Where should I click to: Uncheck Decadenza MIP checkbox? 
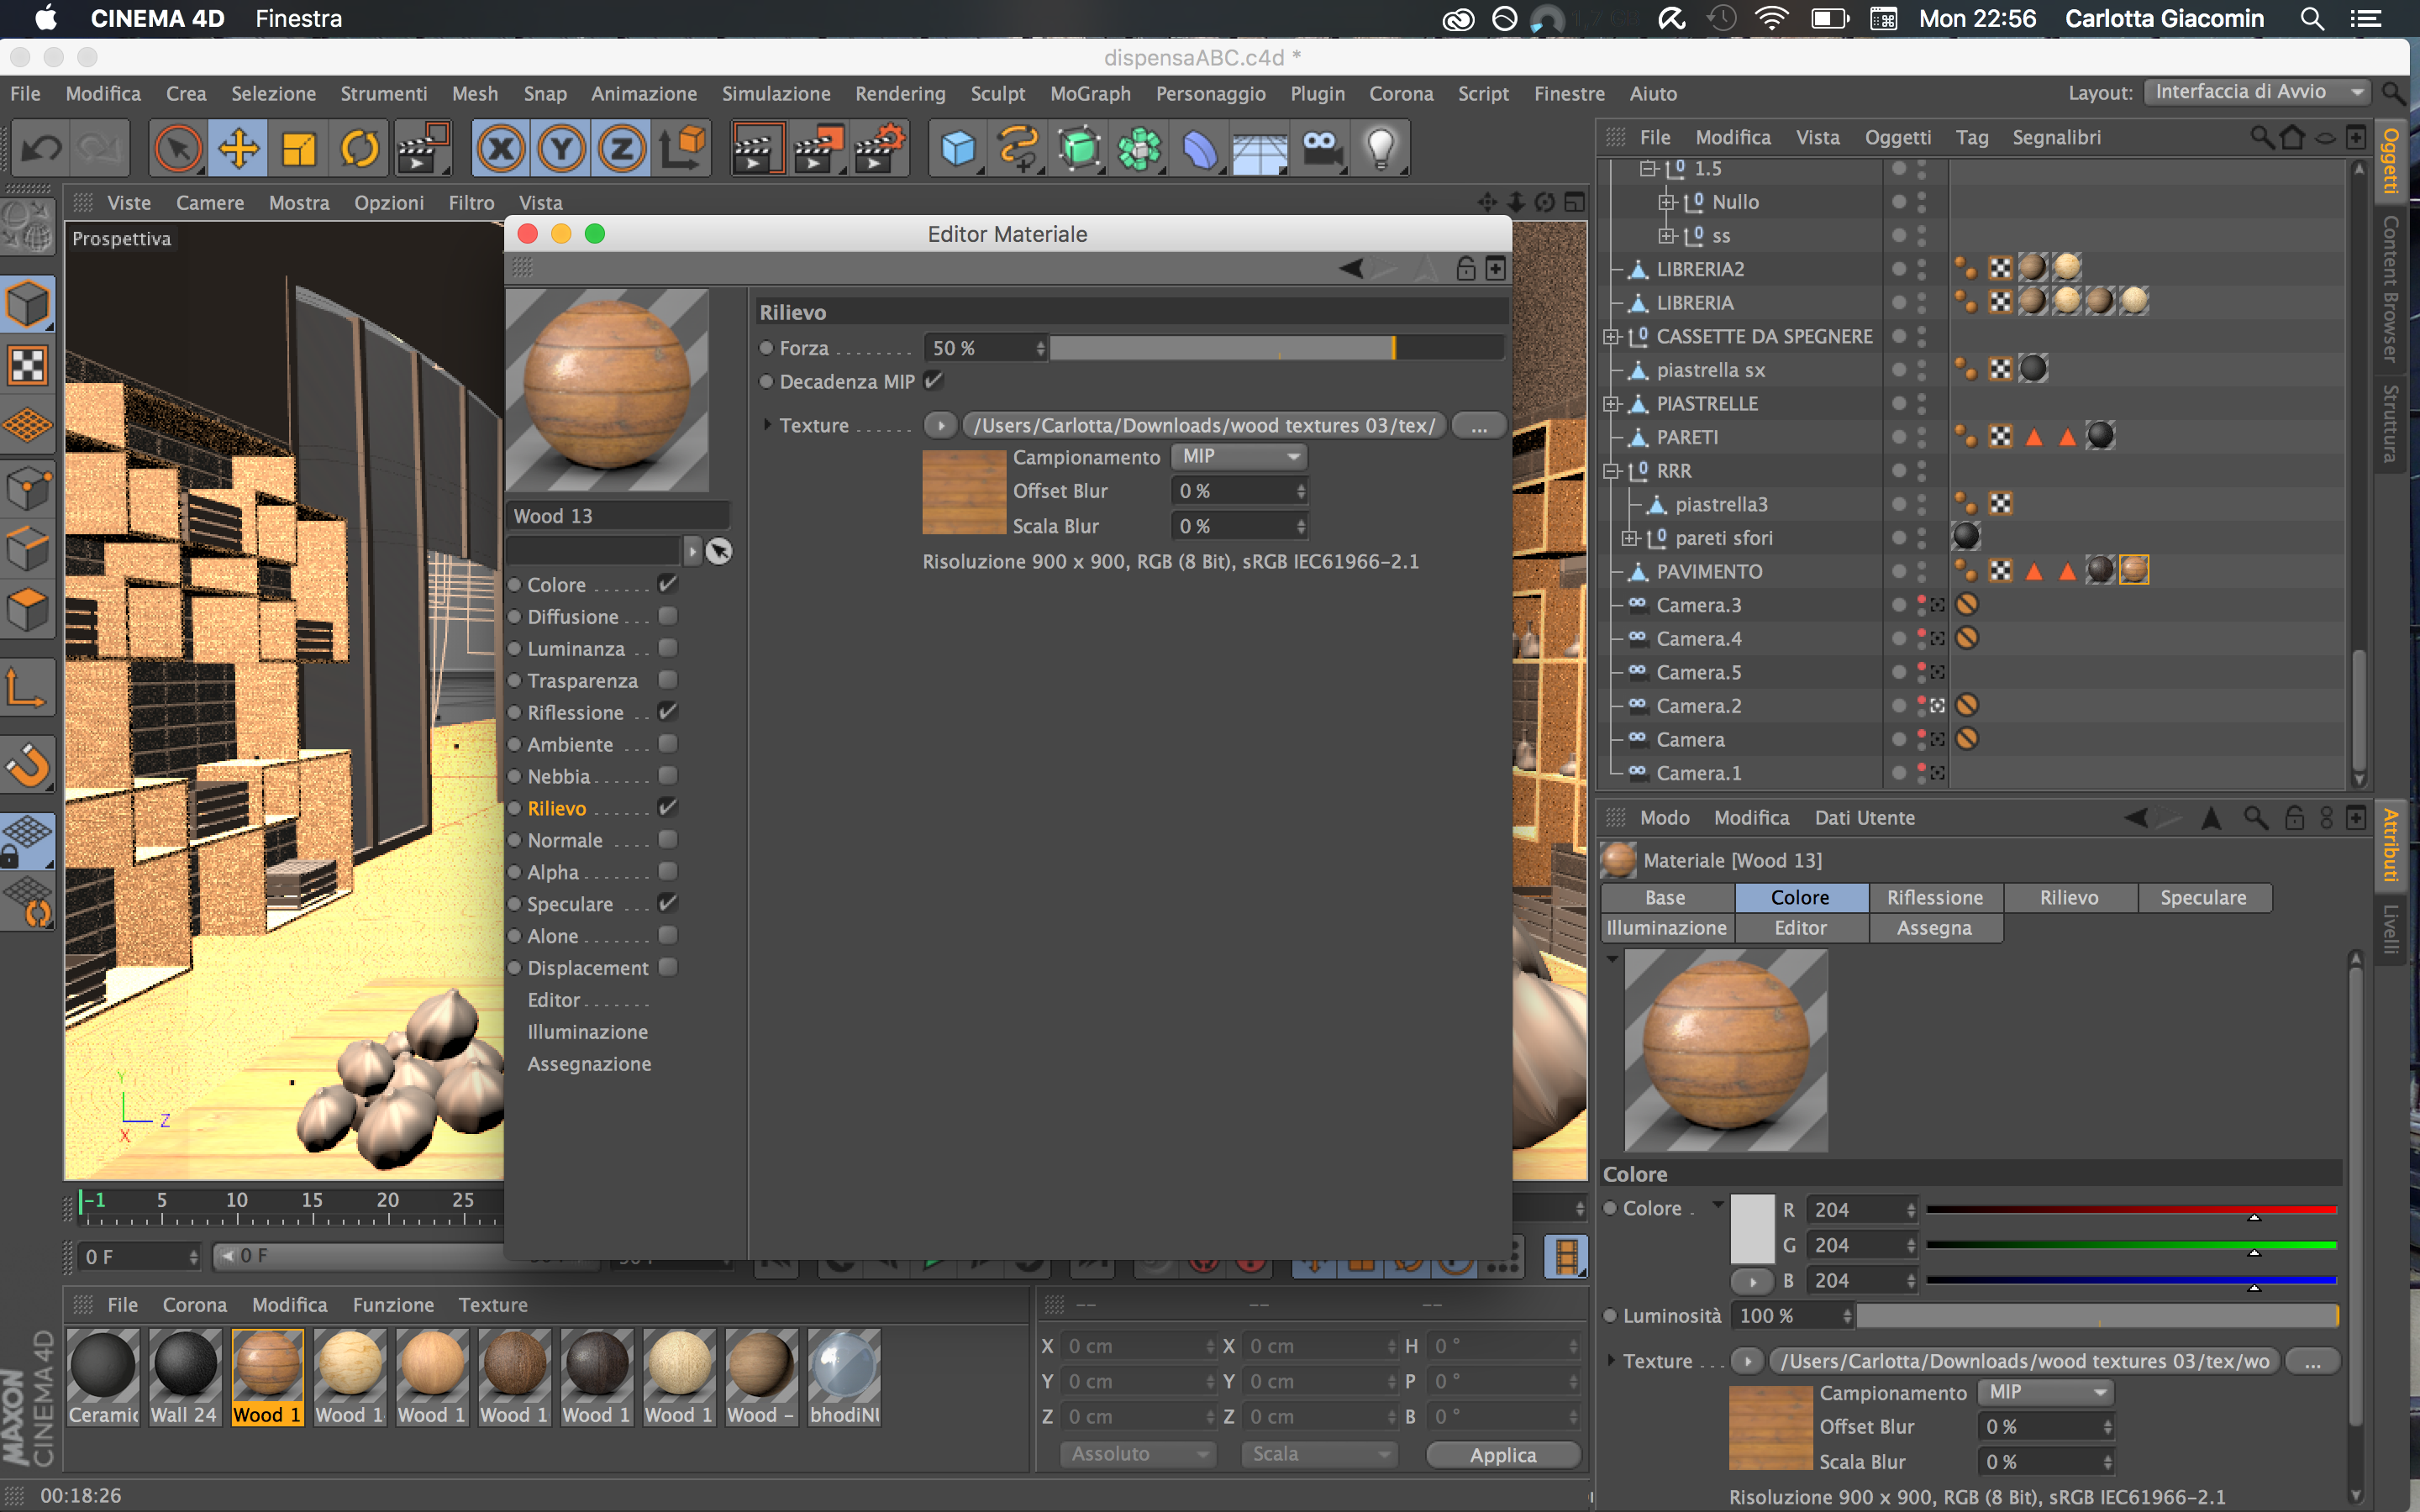tap(933, 381)
